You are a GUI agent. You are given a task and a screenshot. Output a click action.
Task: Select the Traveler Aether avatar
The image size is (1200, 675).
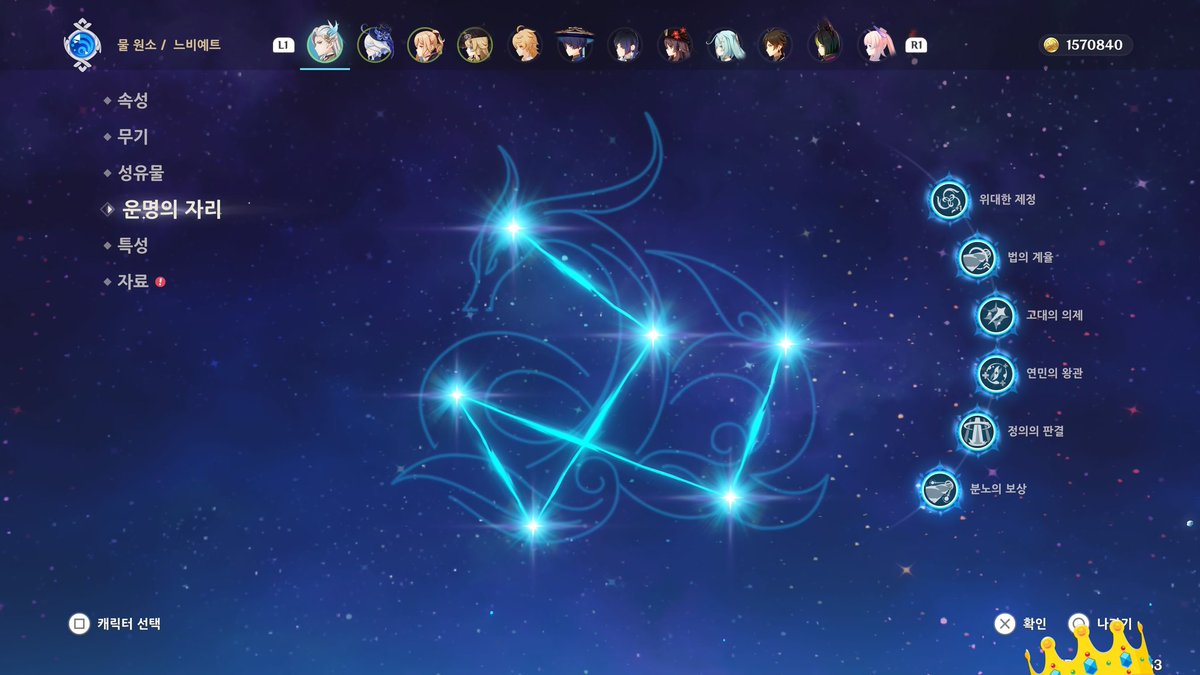525,45
